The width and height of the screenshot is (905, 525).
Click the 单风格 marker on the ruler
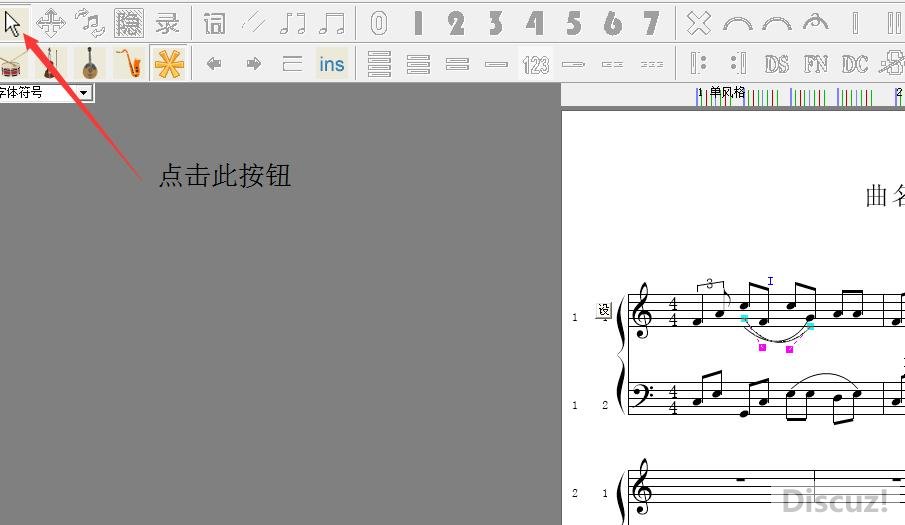click(x=727, y=92)
